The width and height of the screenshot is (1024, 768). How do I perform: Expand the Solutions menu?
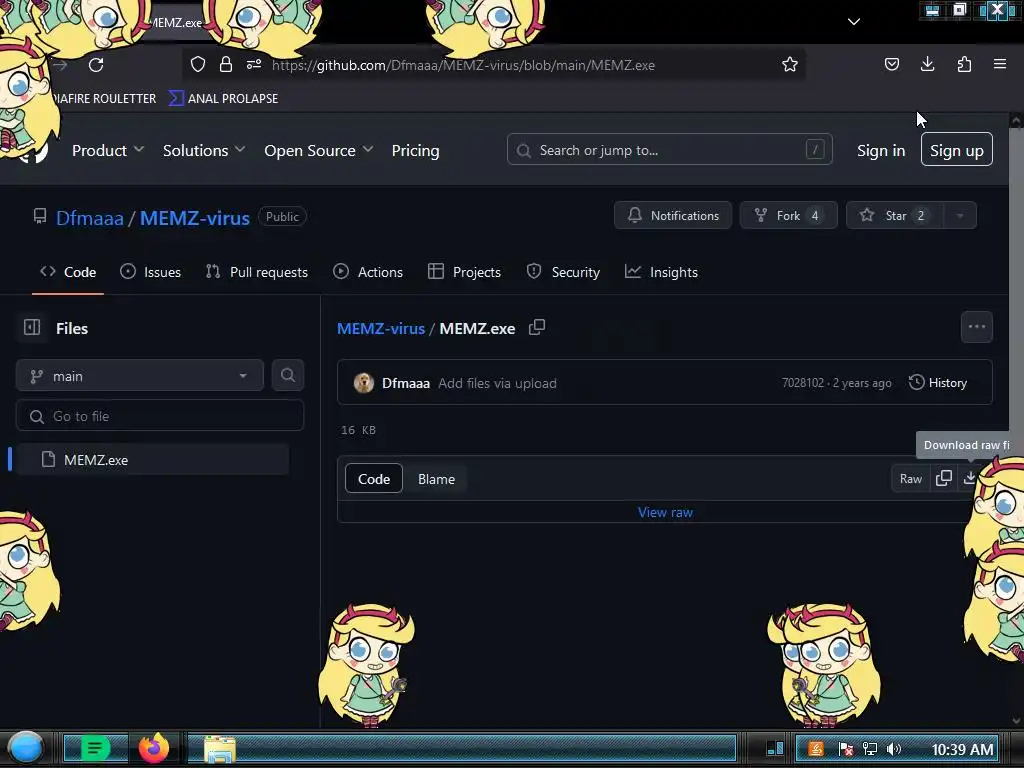[x=204, y=150]
